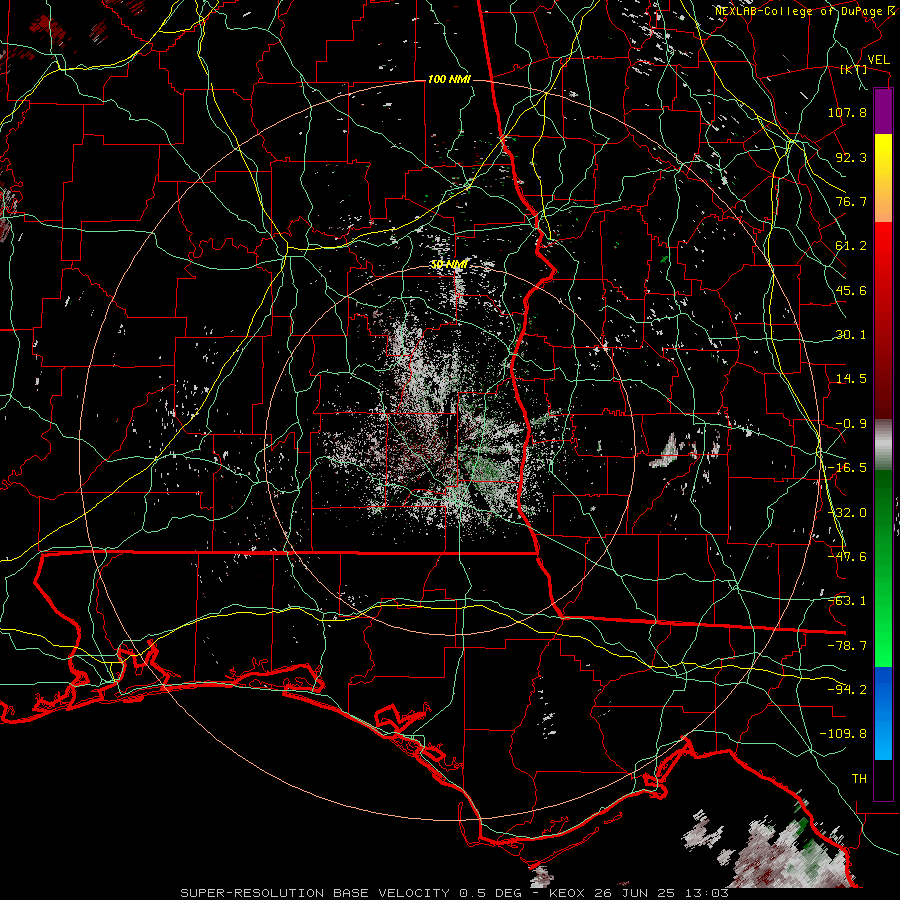Click the Super-Resolution Base Velocity KEOX caption
900x900 pixels.
(455, 893)
